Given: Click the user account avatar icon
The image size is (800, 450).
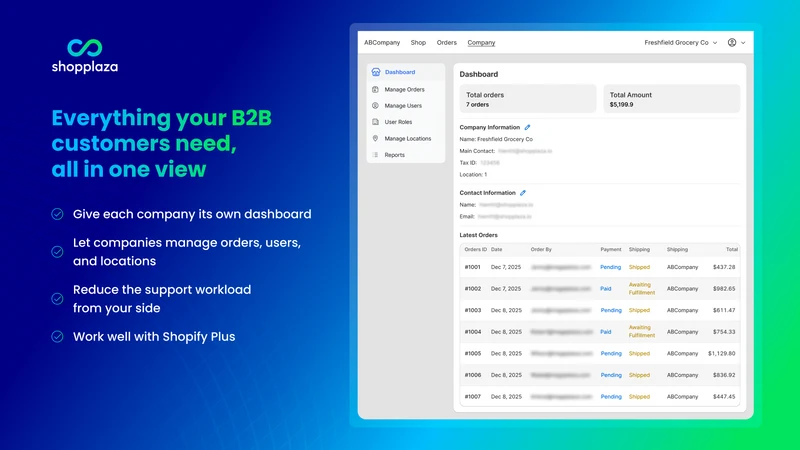Looking at the screenshot, I should pyautogui.click(x=732, y=42).
